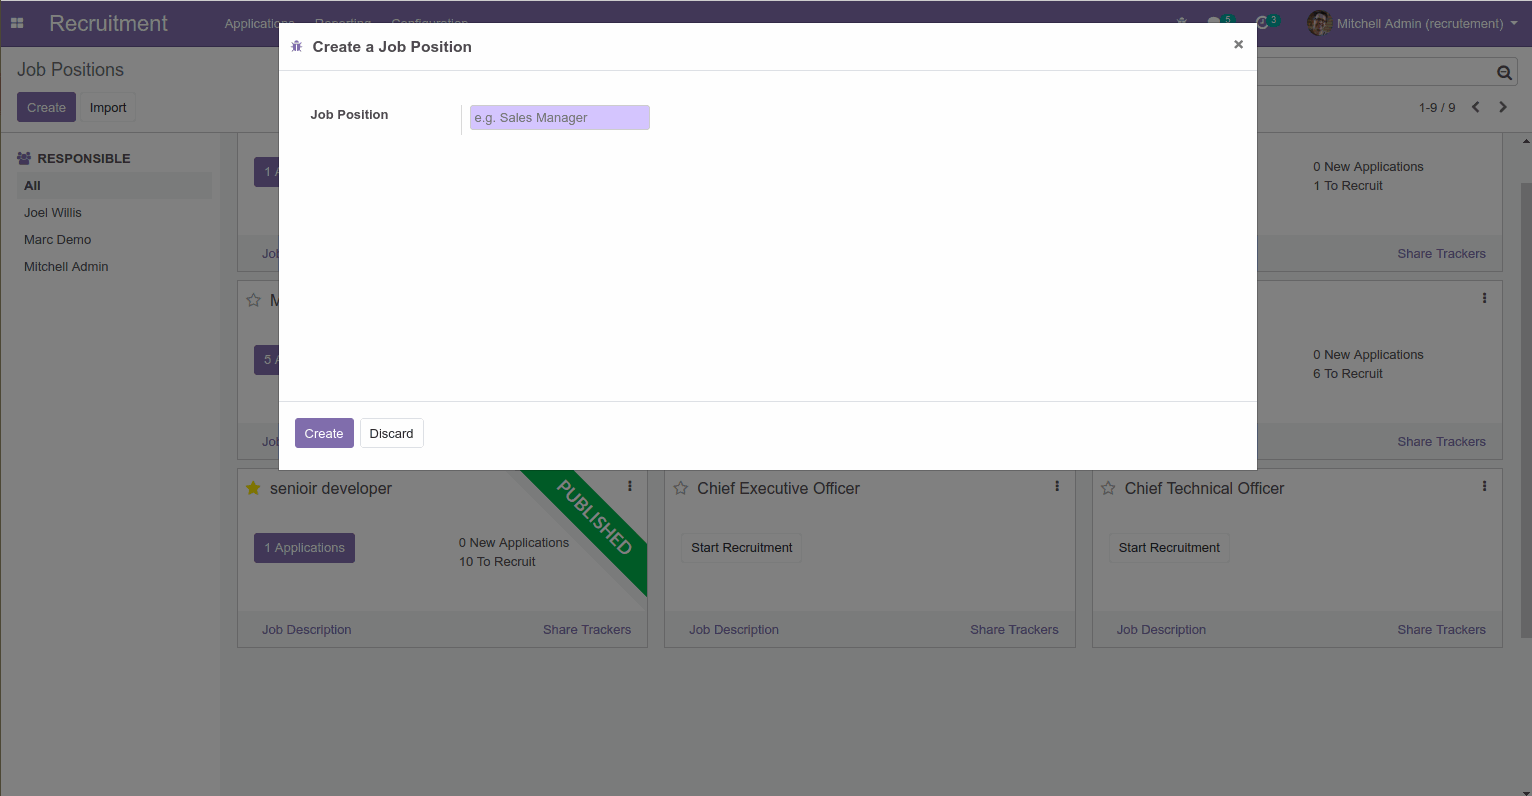Unfavorite the senioir developer position
The width and height of the screenshot is (1532, 796).
point(253,488)
